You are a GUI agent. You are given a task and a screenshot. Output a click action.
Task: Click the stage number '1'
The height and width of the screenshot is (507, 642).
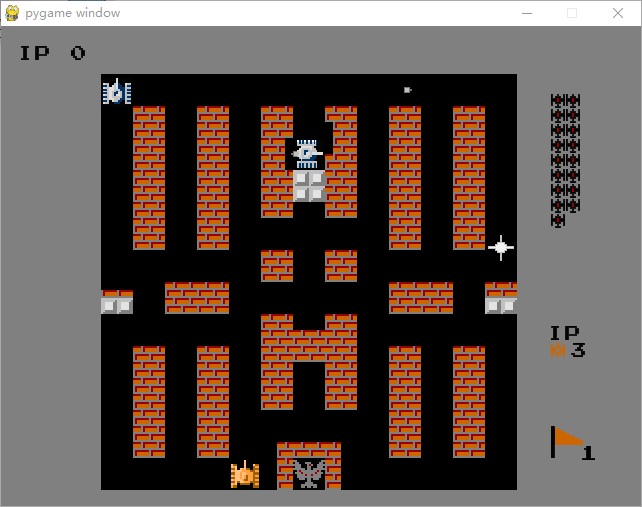pos(588,453)
